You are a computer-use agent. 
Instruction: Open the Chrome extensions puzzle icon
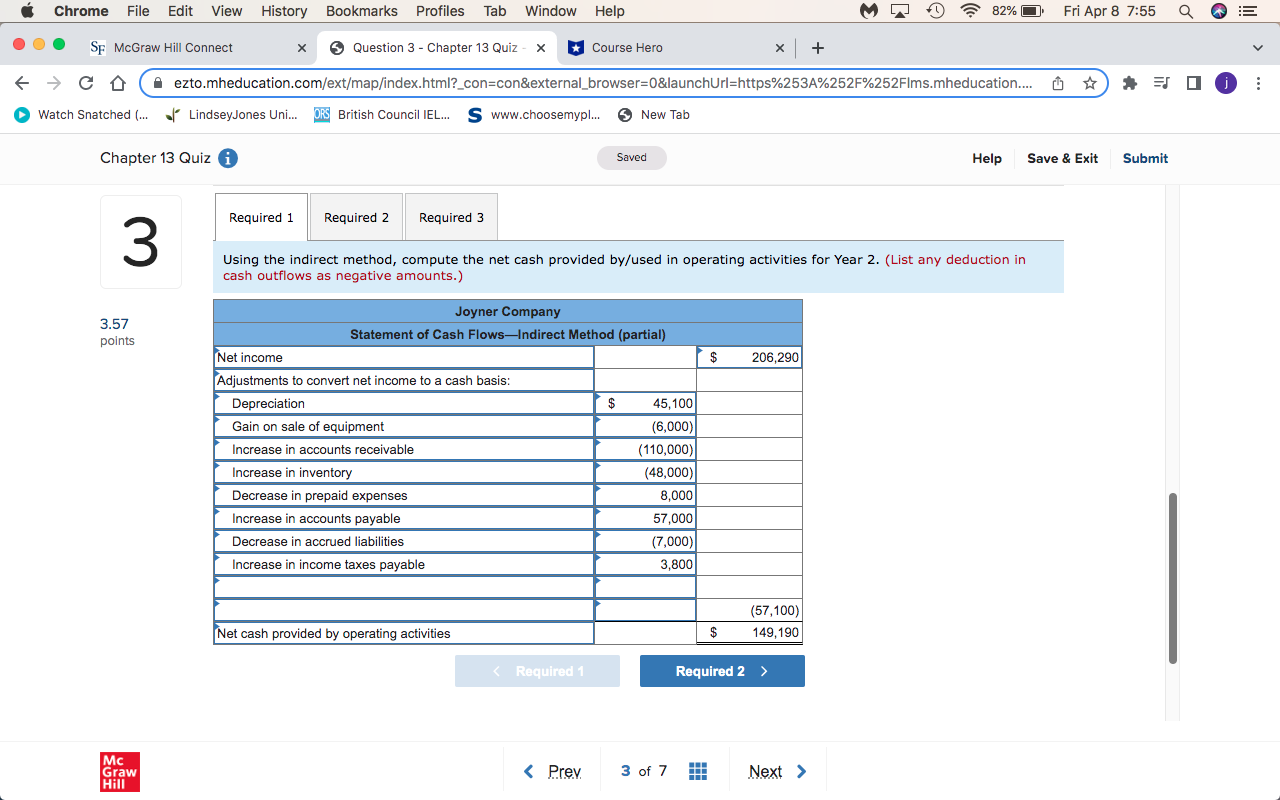point(1130,83)
